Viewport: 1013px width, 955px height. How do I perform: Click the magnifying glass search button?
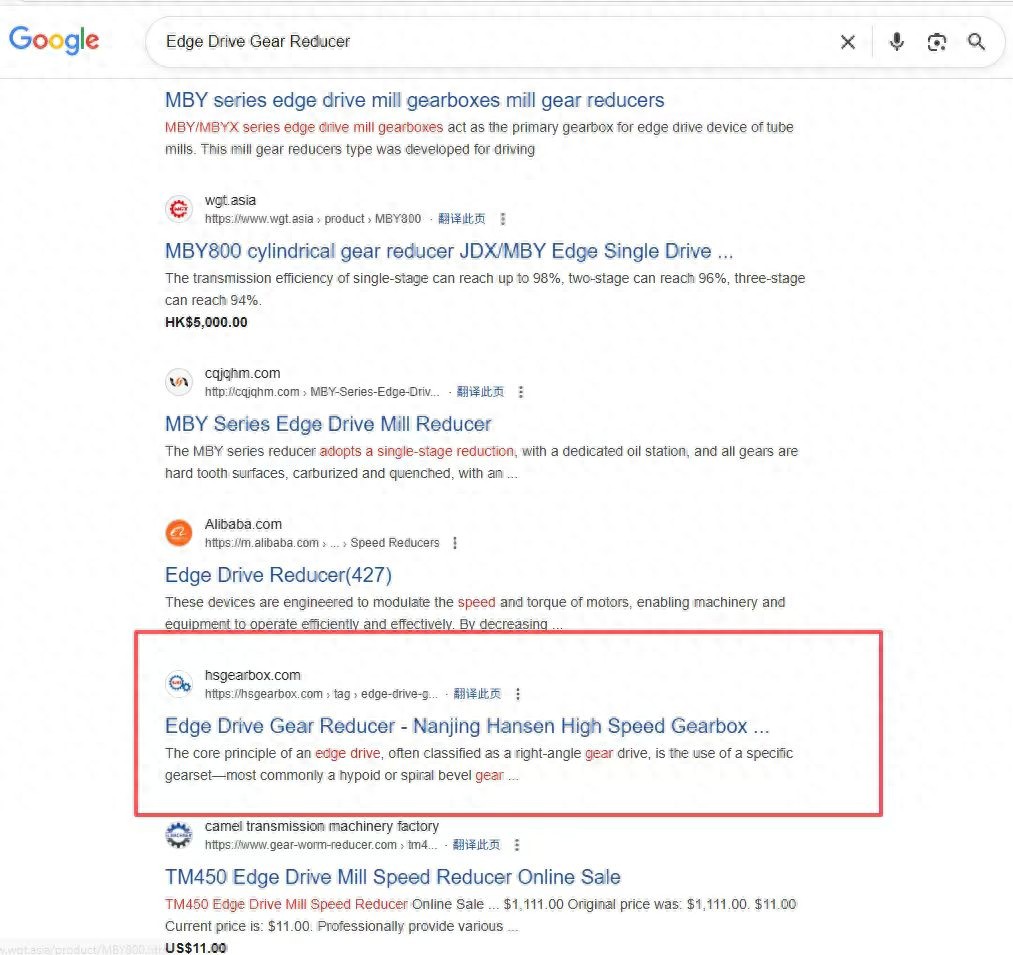976,42
